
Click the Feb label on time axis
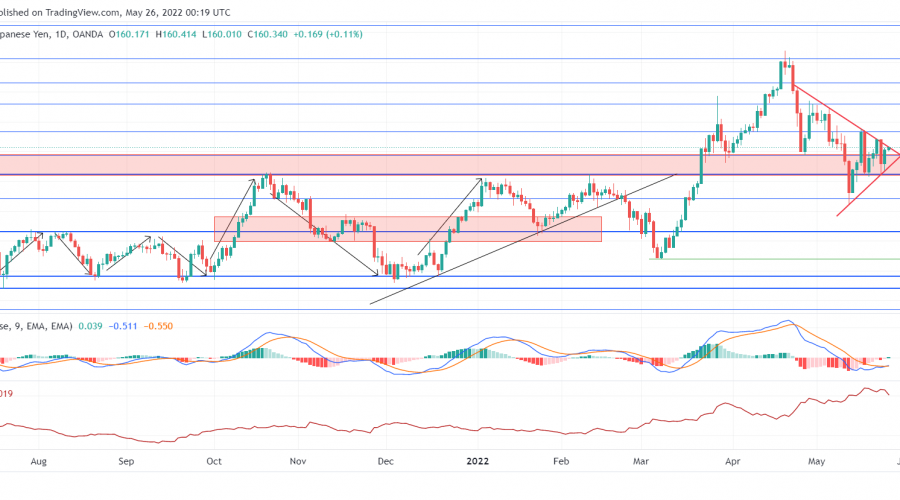(561, 462)
